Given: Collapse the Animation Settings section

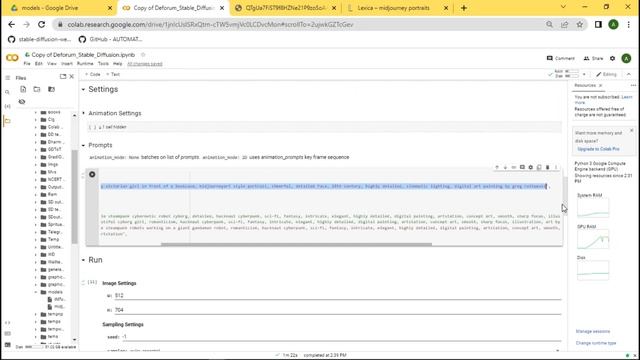Looking at the screenshot, I should pos(84,113).
